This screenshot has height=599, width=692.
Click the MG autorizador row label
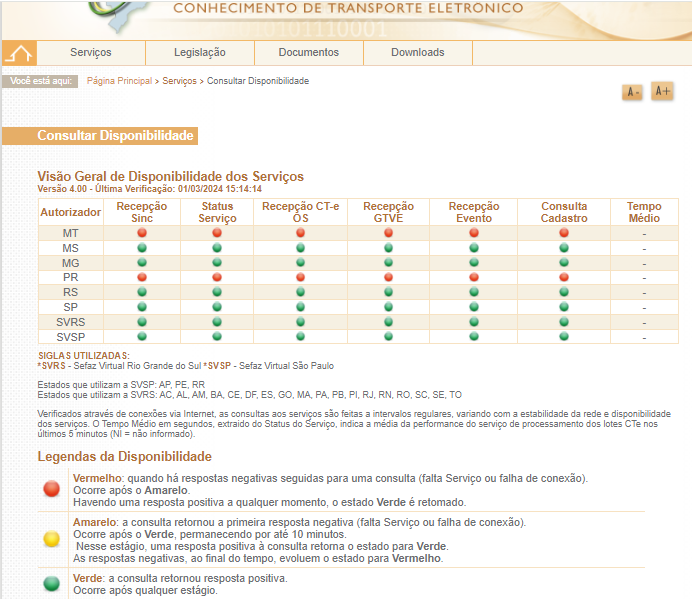click(x=71, y=263)
